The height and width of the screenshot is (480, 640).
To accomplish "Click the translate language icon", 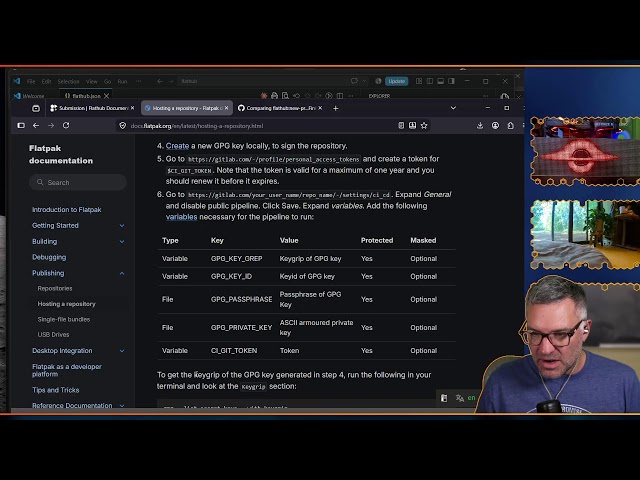I will (460, 398).
